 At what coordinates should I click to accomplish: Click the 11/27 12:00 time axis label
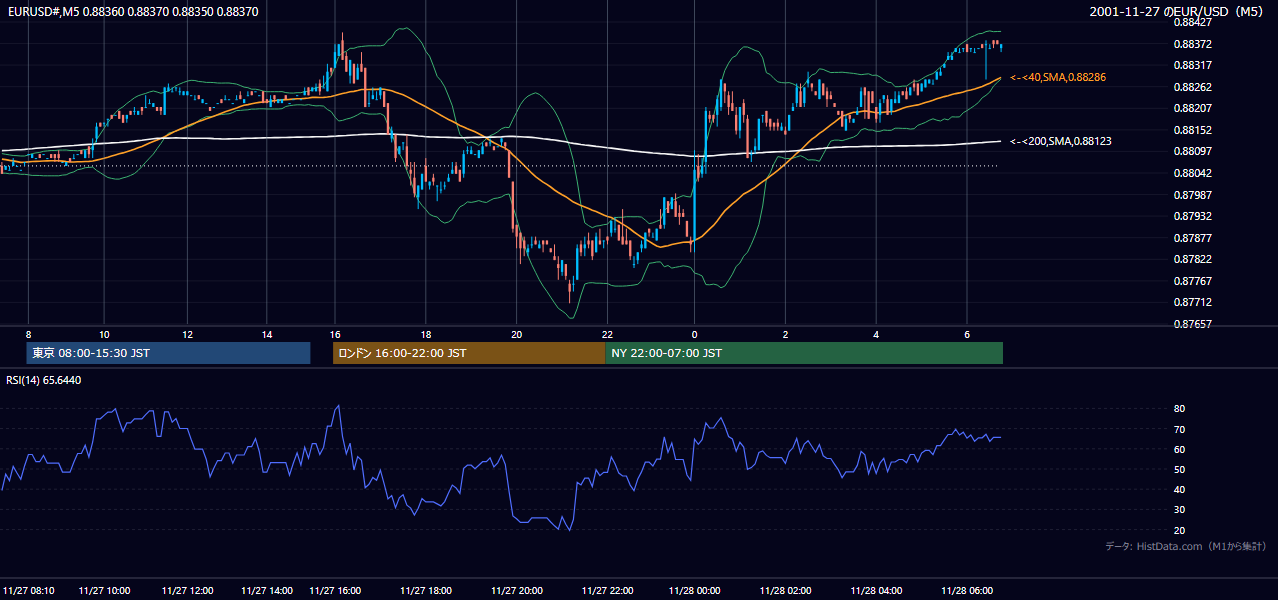[186, 590]
